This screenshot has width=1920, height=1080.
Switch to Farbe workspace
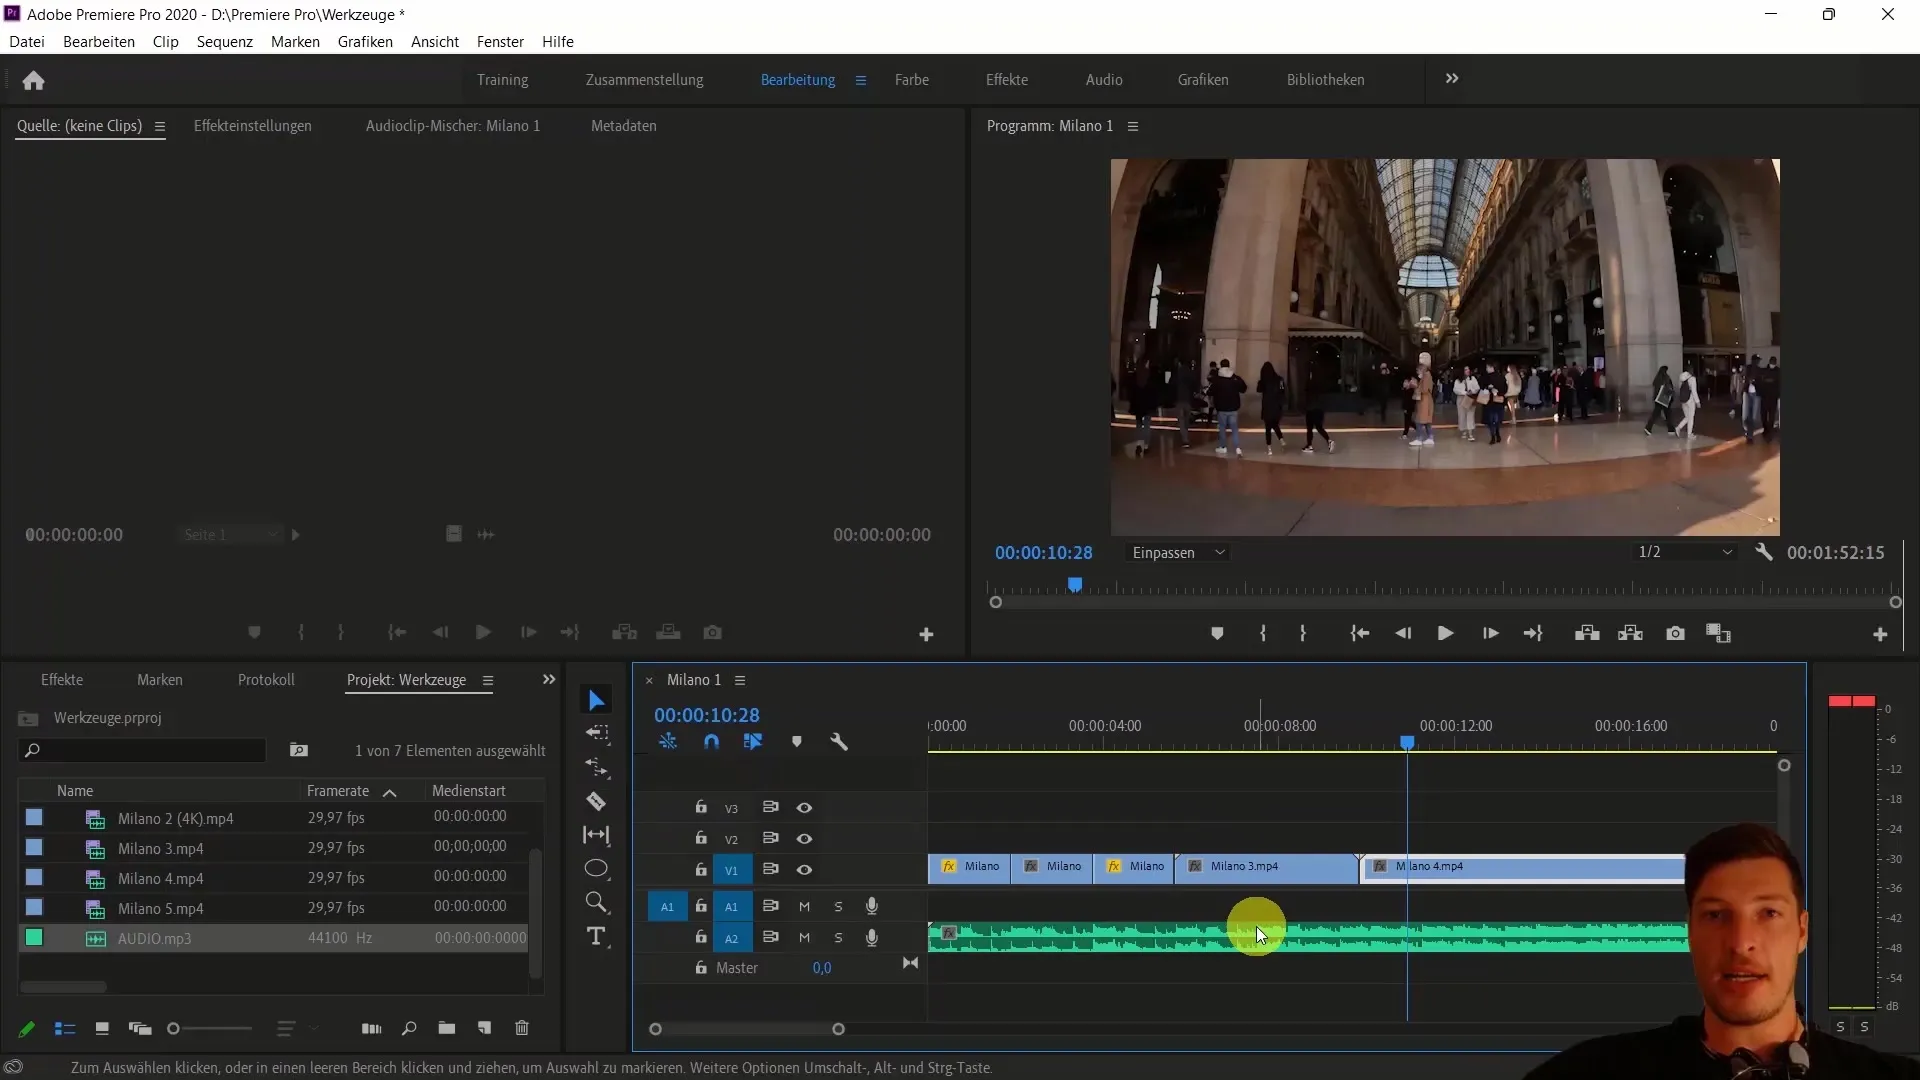pyautogui.click(x=912, y=80)
